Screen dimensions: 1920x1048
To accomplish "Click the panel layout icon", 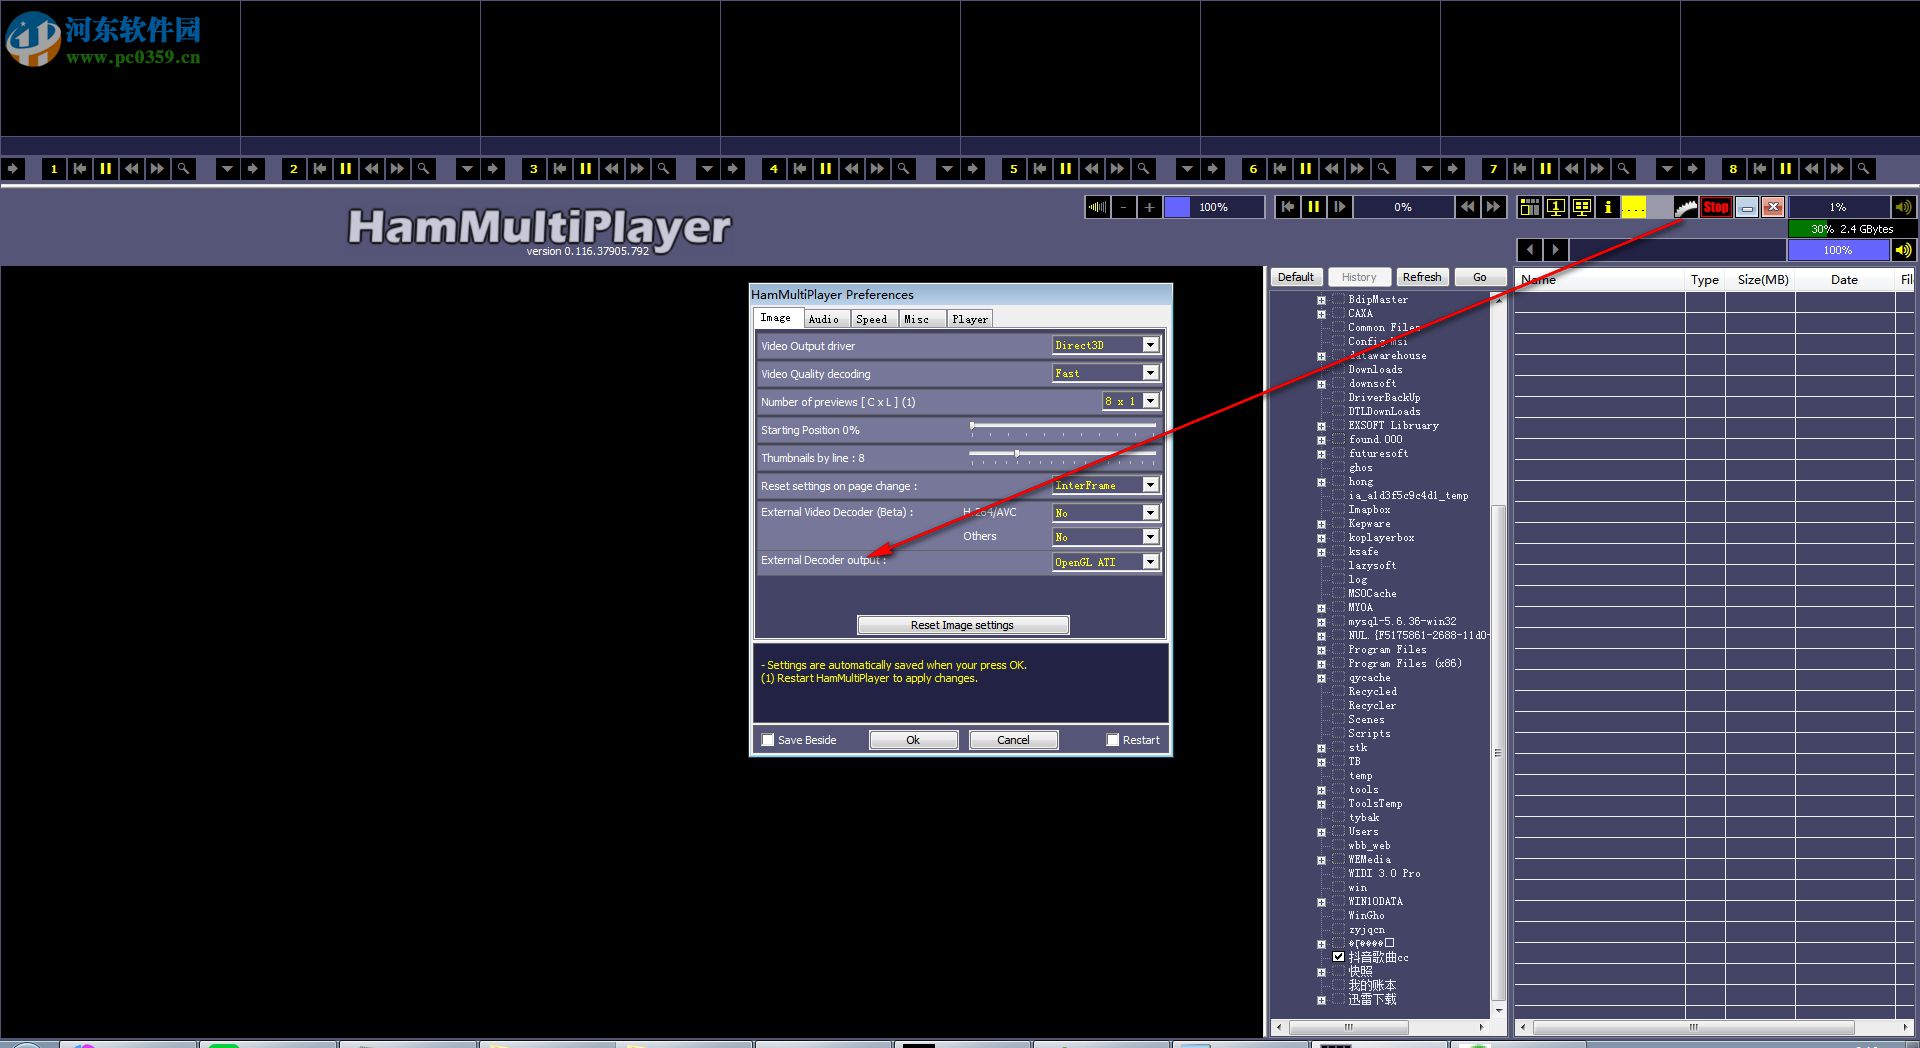I will (1530, 207).
